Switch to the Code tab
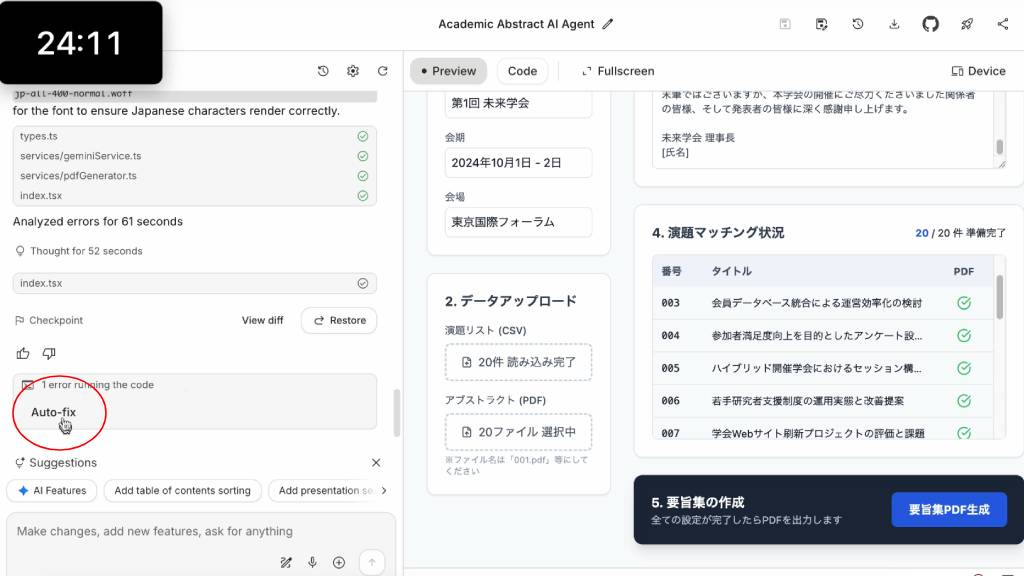Viewport: 1024px width, 576px height. pyautogui.click(x=522, y=71)
